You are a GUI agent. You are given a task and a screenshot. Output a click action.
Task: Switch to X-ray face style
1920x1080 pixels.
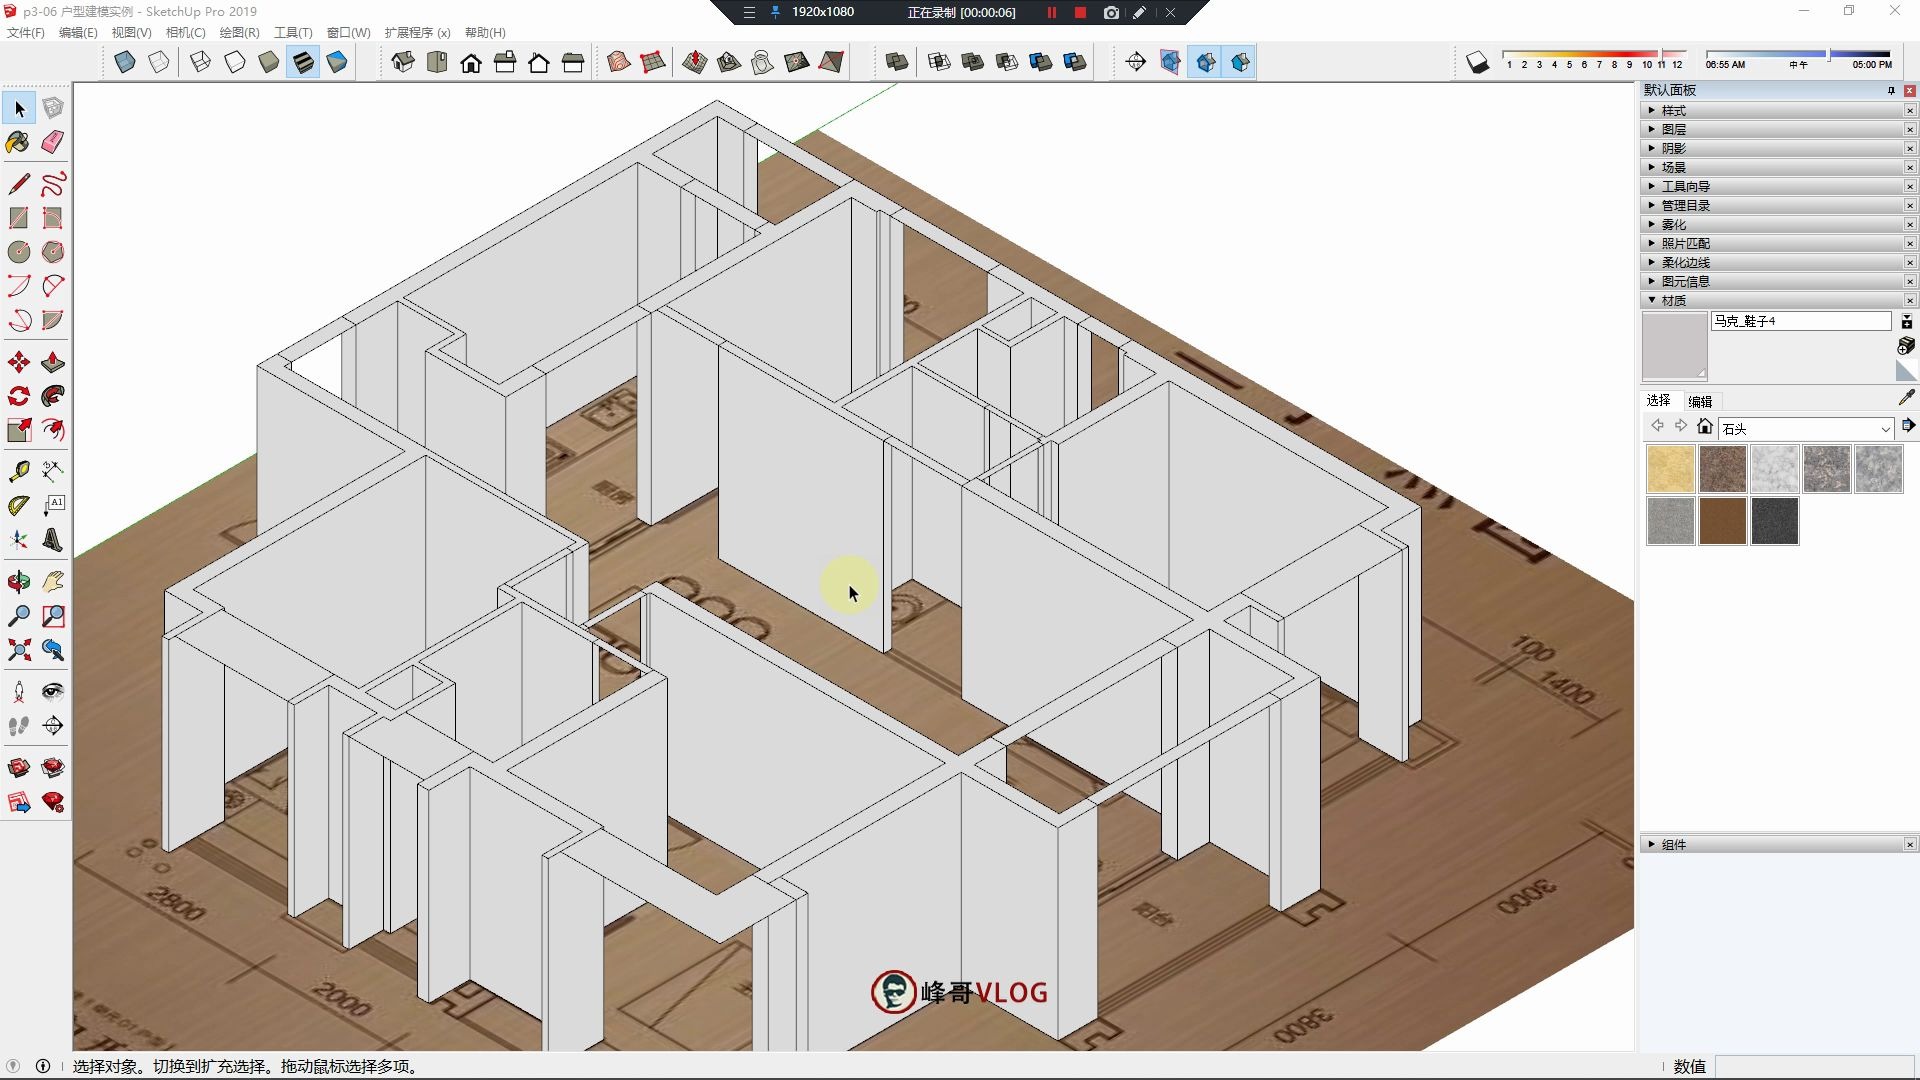click(x=125, y=61)
